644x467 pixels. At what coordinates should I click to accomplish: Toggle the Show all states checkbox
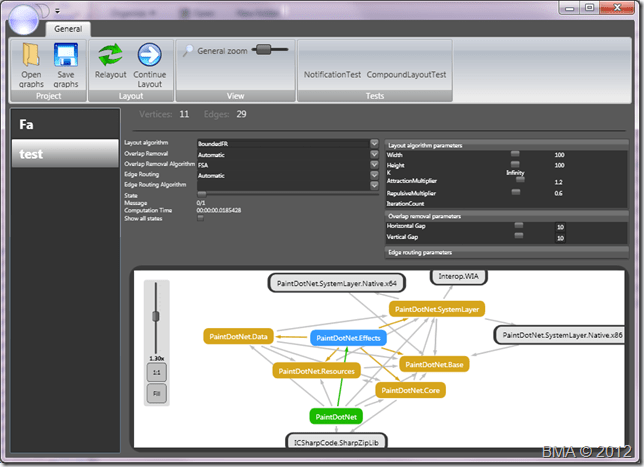tap(200, 218)
